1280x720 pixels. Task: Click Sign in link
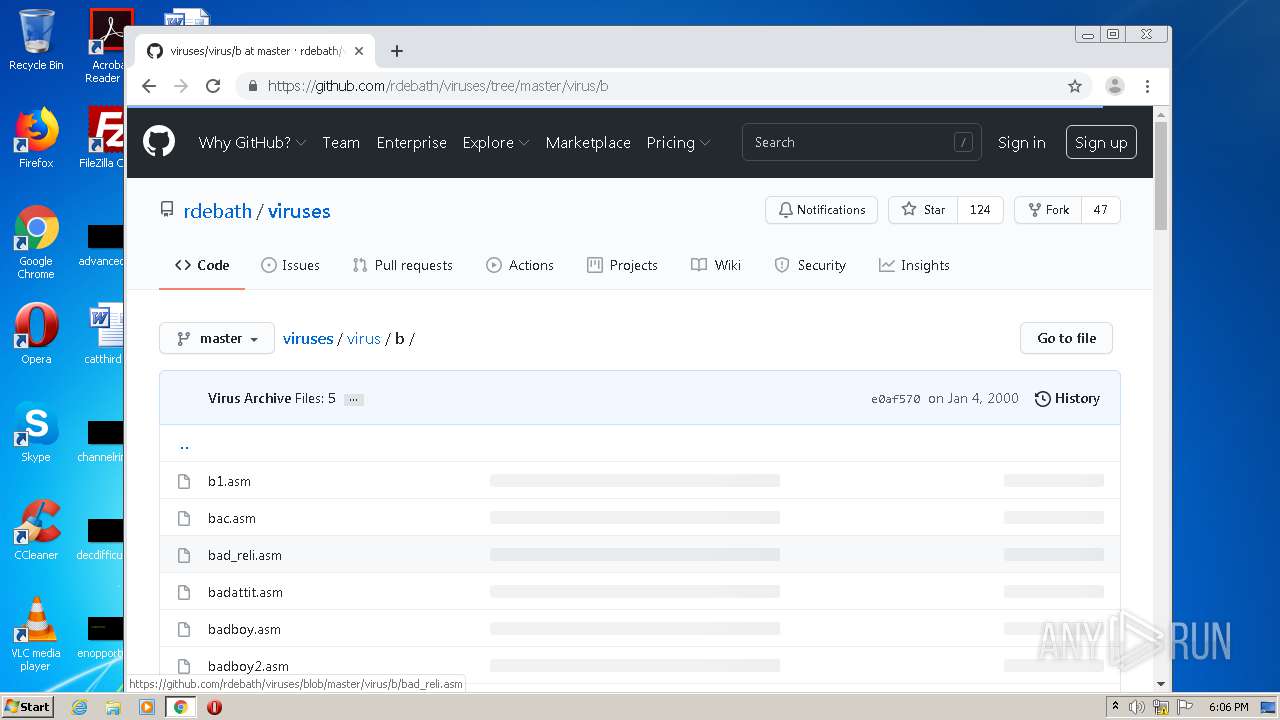click(1021, 142)
